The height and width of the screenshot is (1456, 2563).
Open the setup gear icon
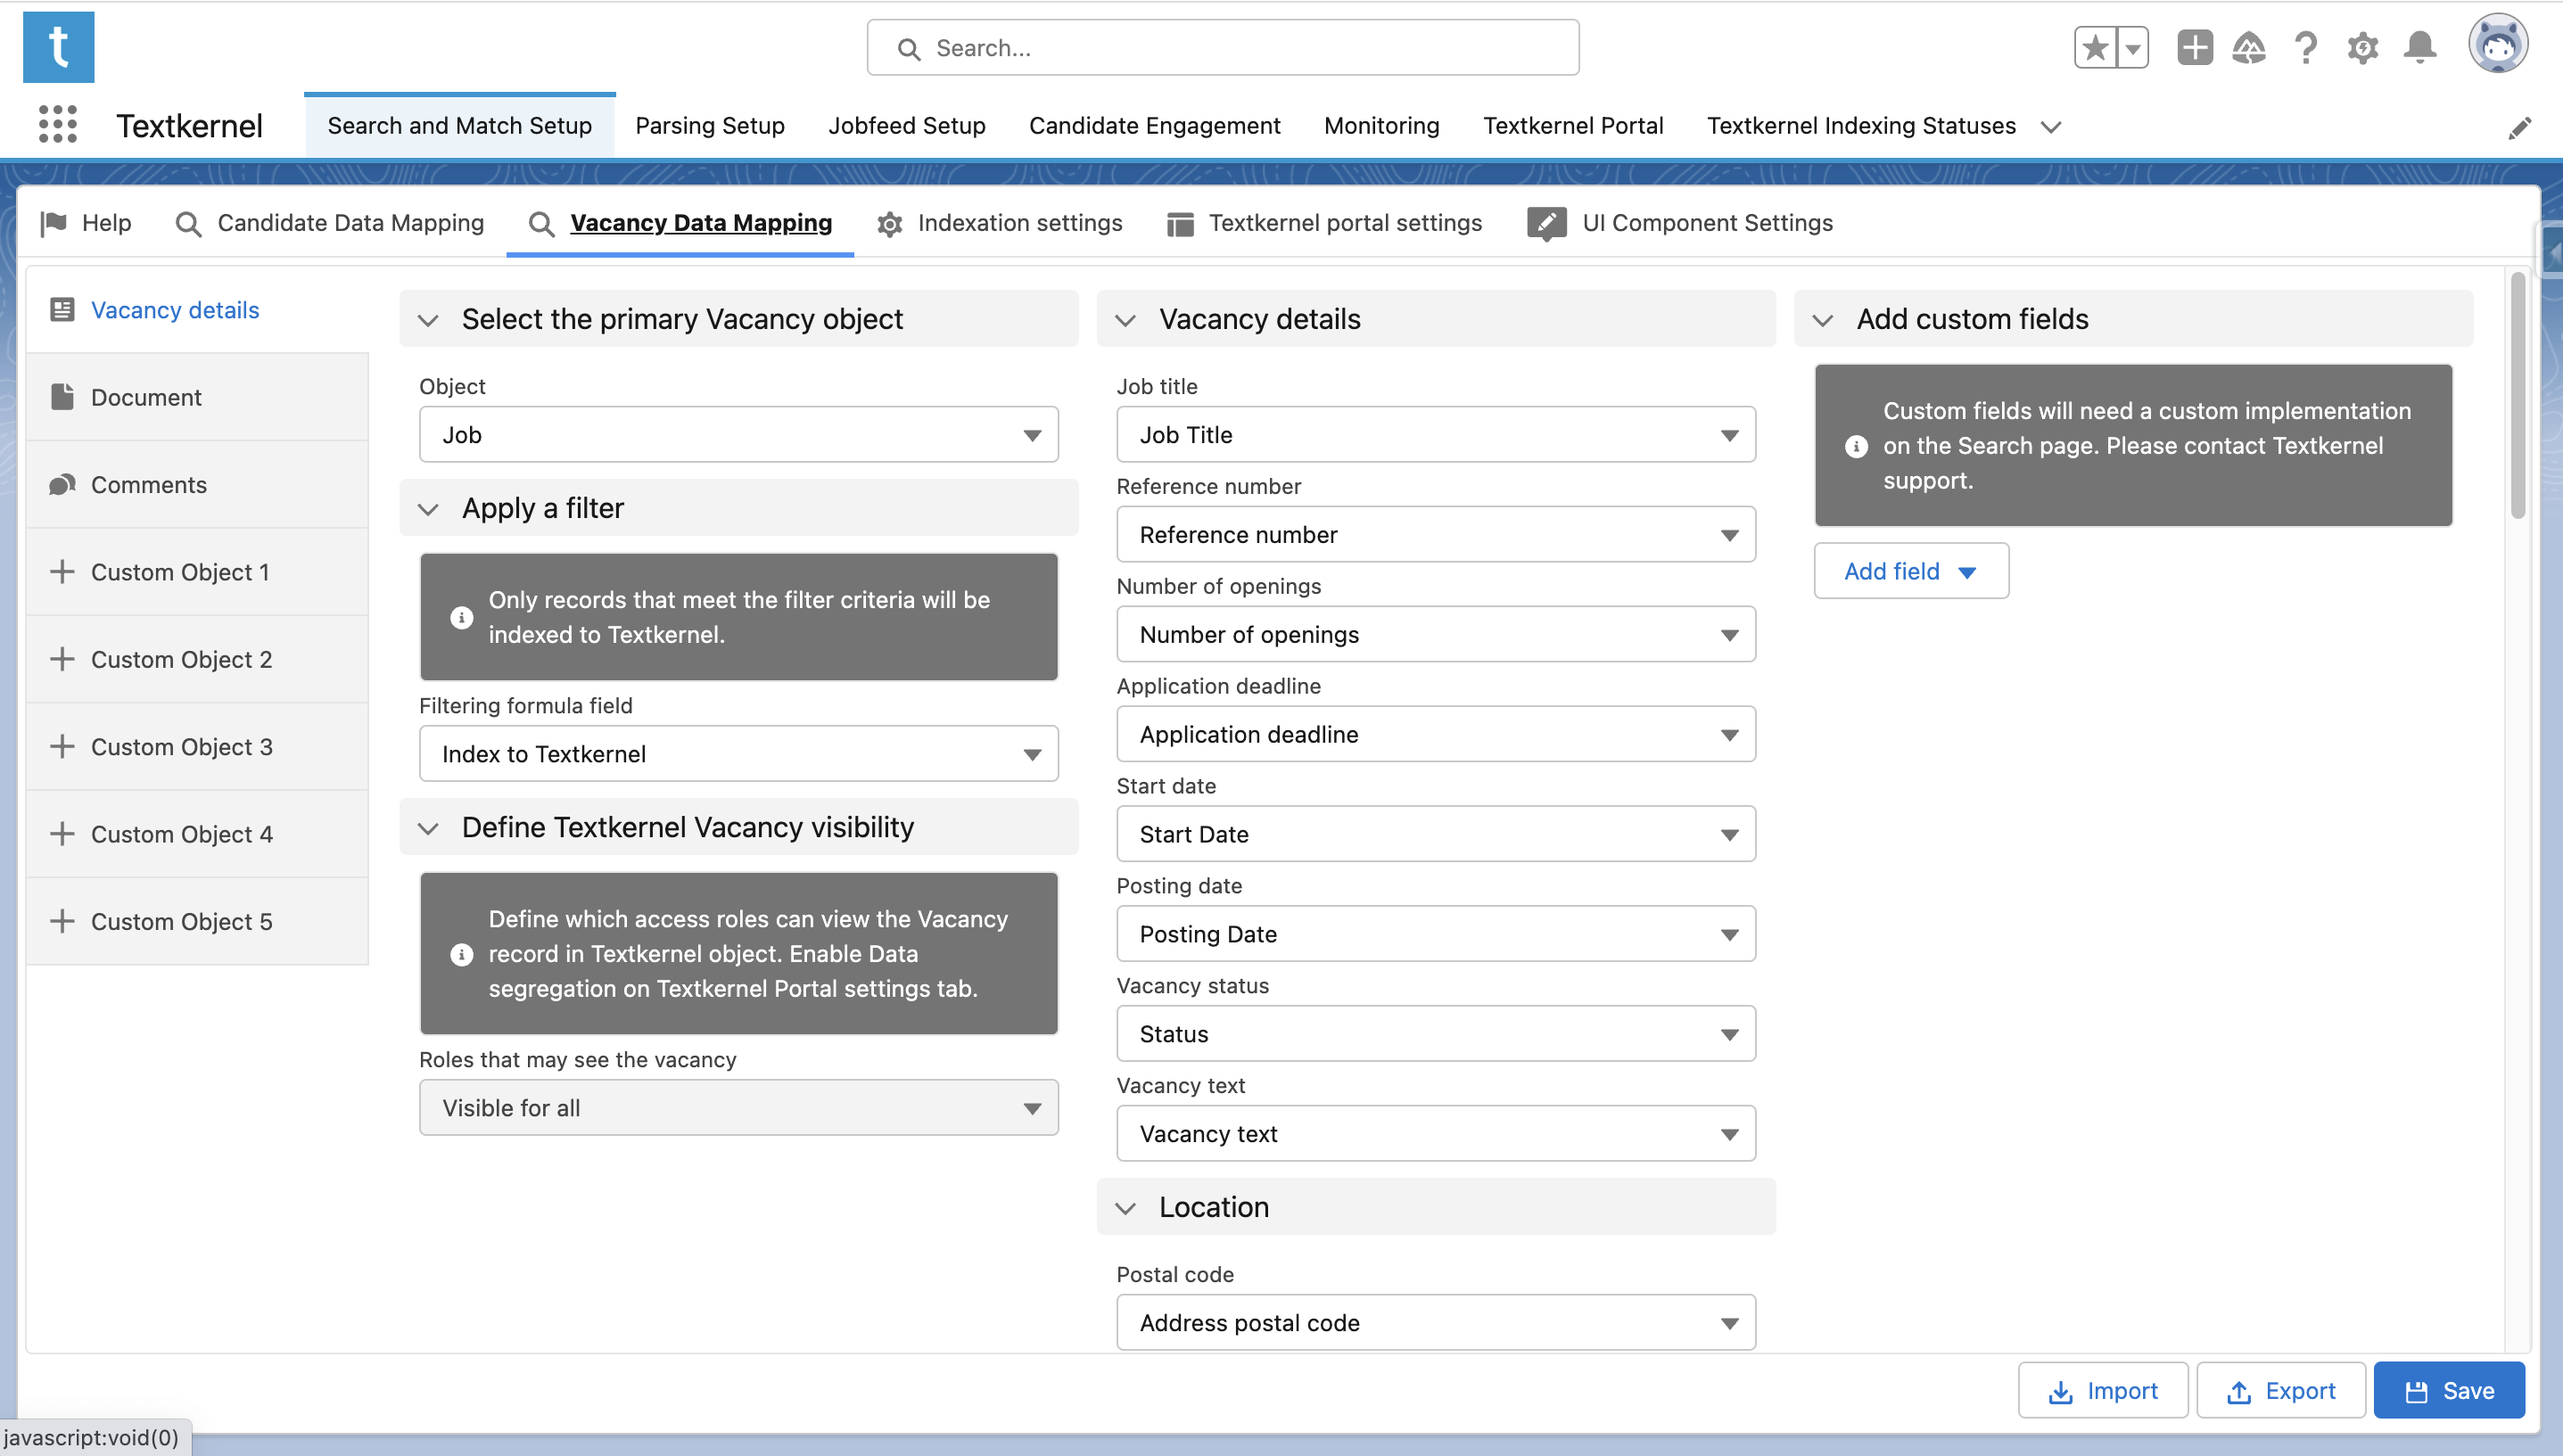(2362, 47)
